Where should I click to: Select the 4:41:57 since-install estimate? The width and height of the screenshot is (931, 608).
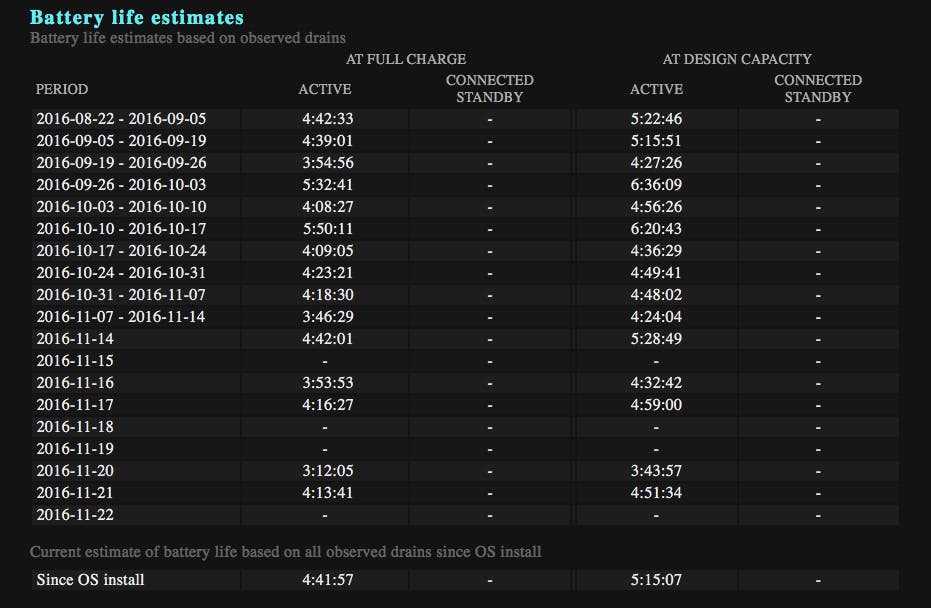pyautogui.click(x=327, y=579)
